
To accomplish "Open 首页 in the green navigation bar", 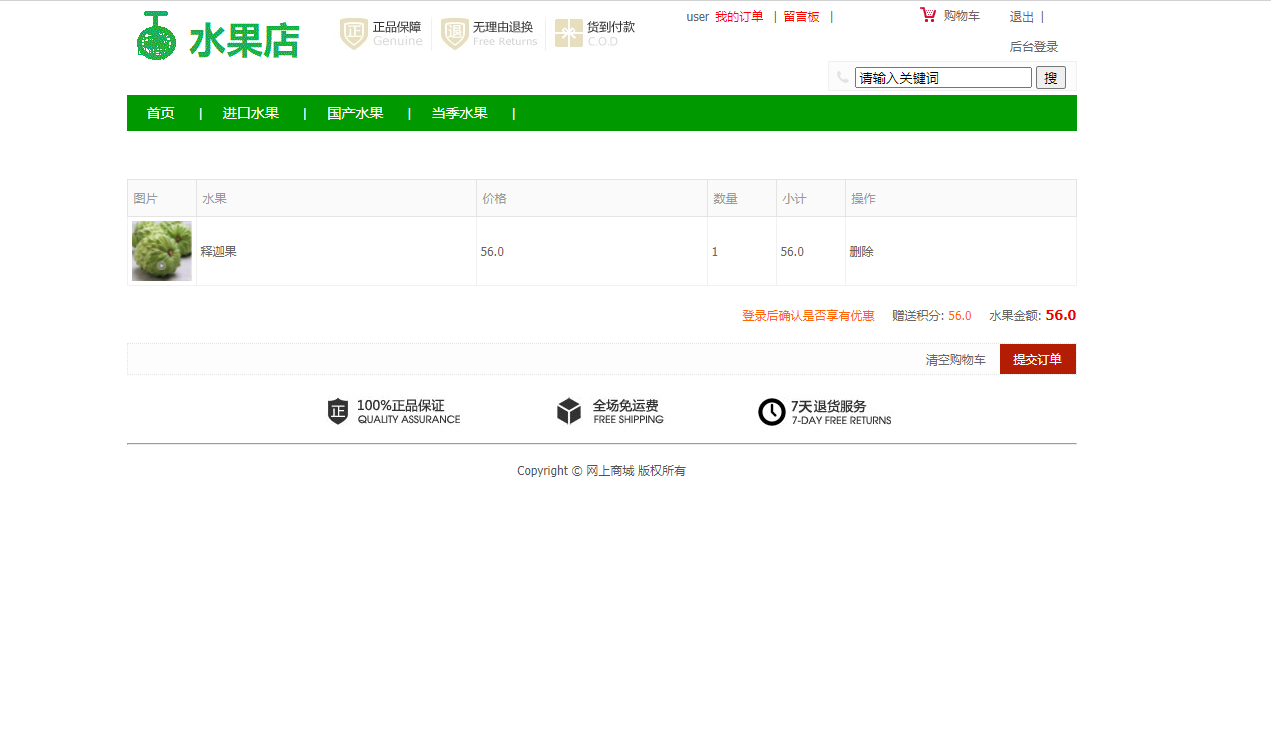I will pos(161,113).
